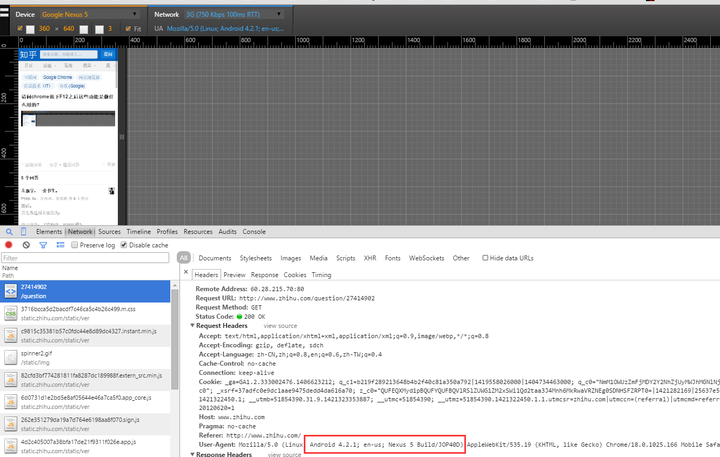Select the Headers tab of the request
The width and height of the screenshot is (720, 457).
point(206,275)
